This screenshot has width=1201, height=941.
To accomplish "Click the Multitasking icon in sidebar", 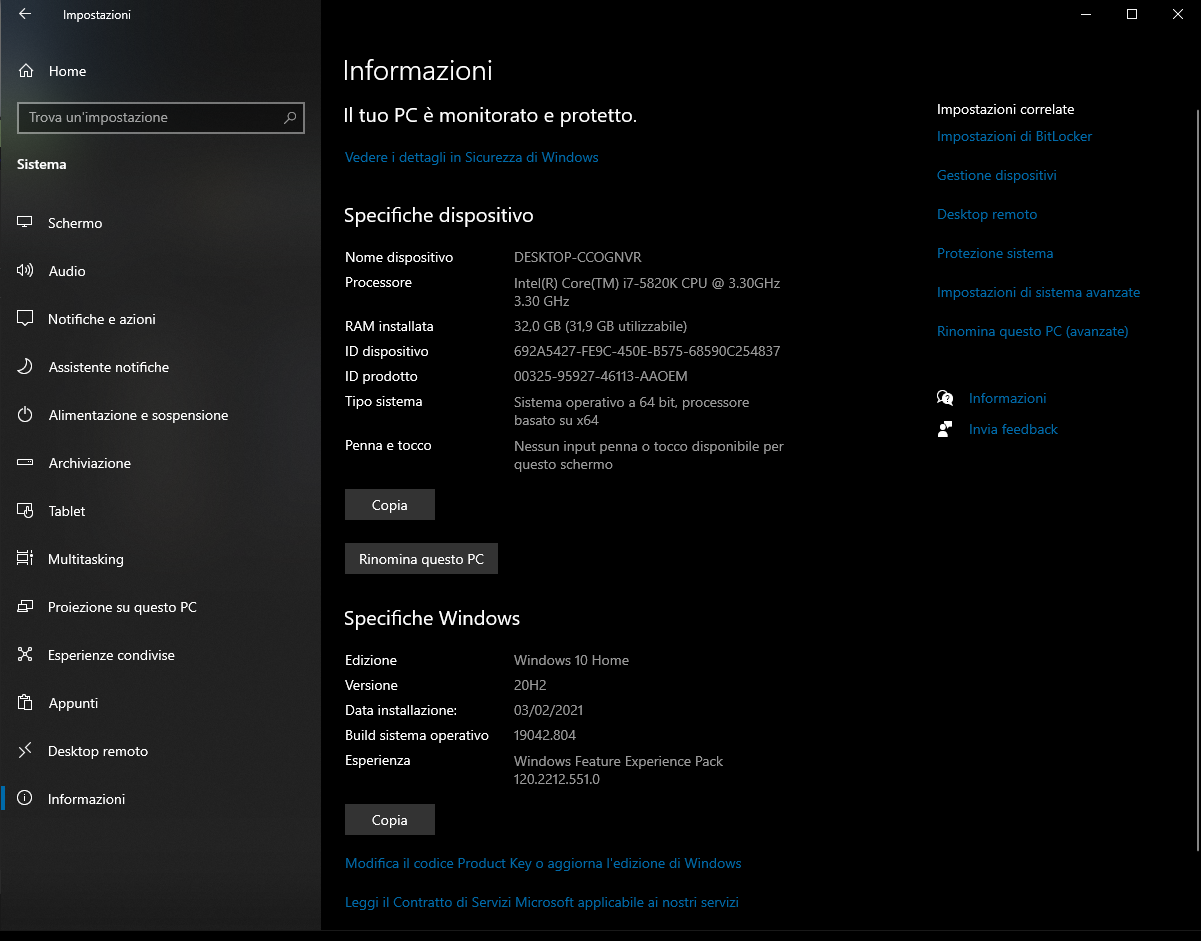I will pos(26,559).
